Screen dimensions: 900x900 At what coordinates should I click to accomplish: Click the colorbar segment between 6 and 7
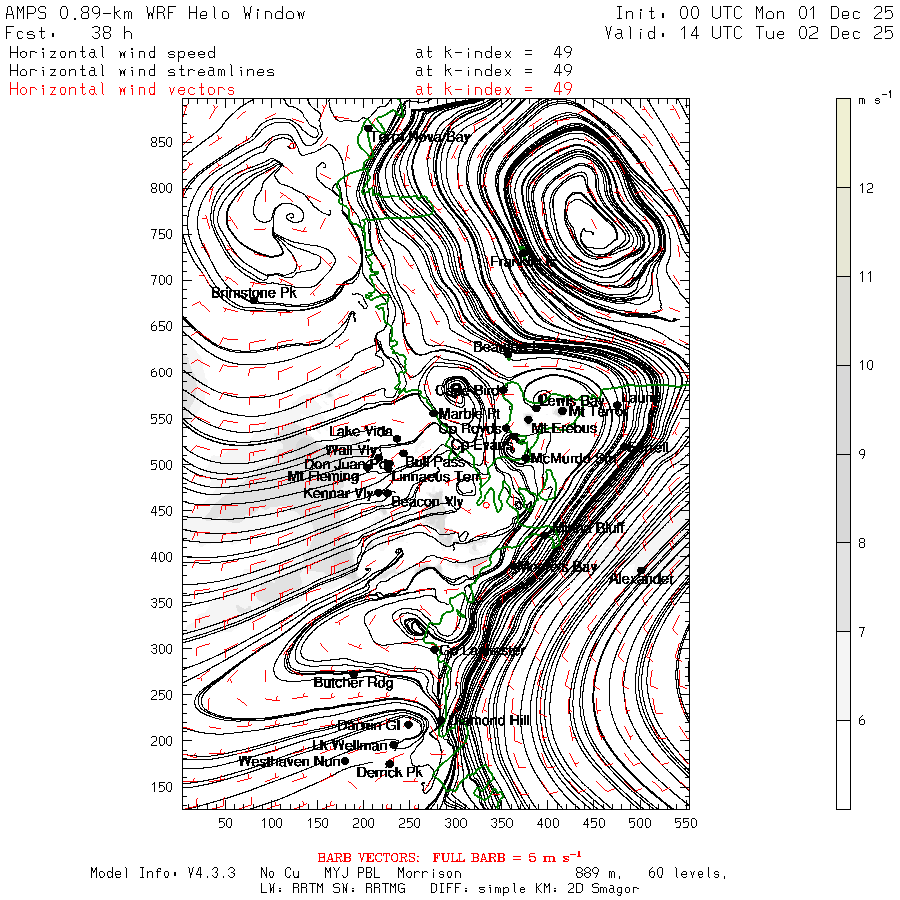843,676
